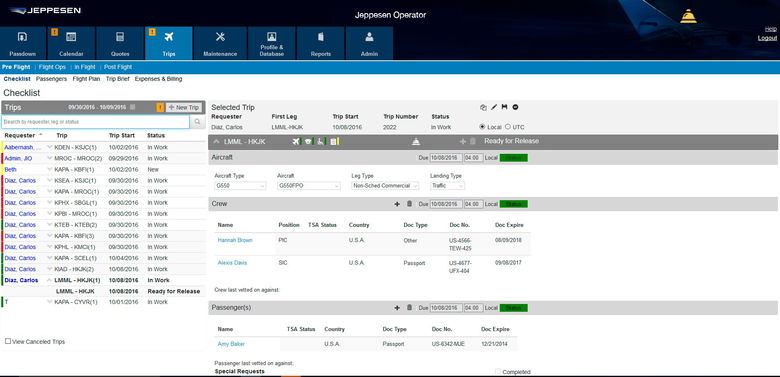Switch to Post Flight tab

[x=118, y=67]
